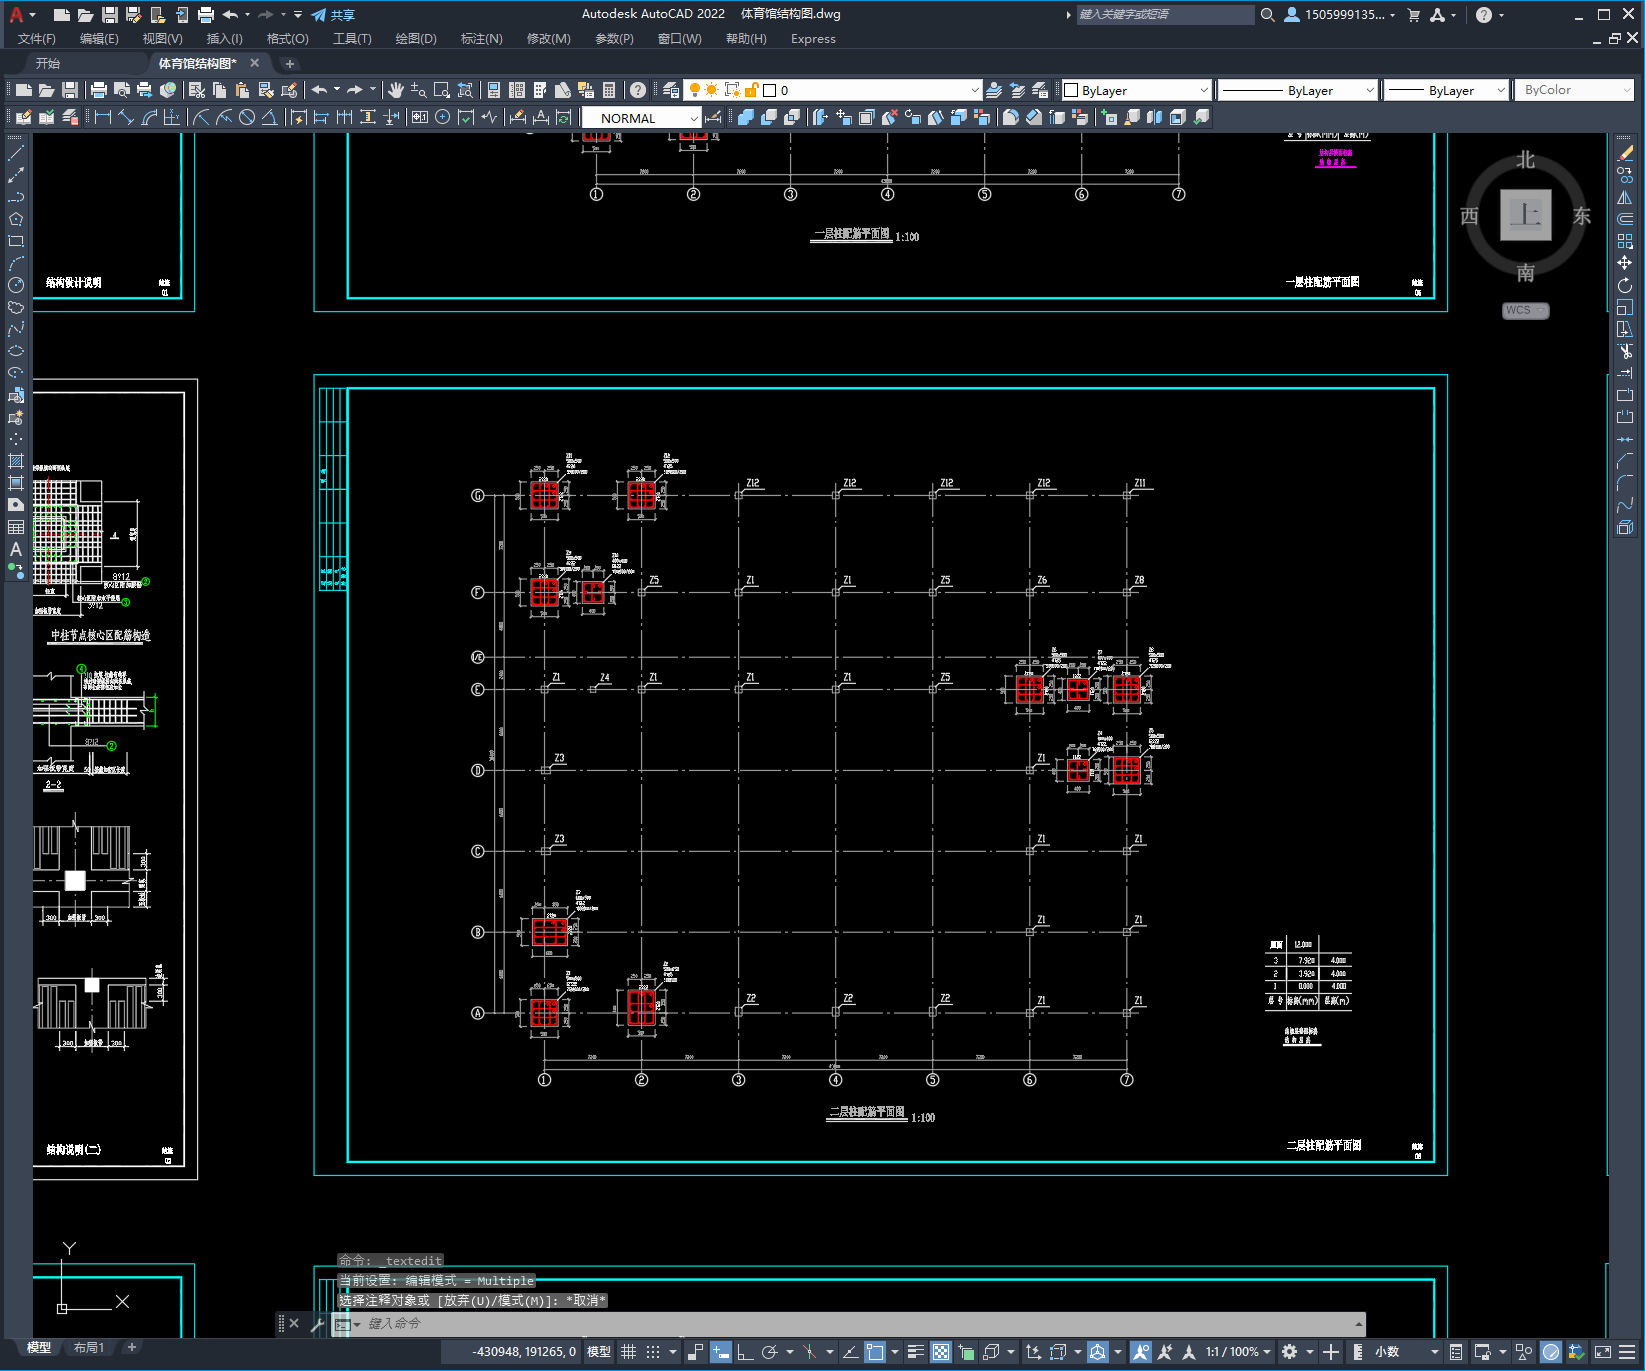Click the WCS coordinate system button
1645x1371 pixels.
pos(1524,310)
